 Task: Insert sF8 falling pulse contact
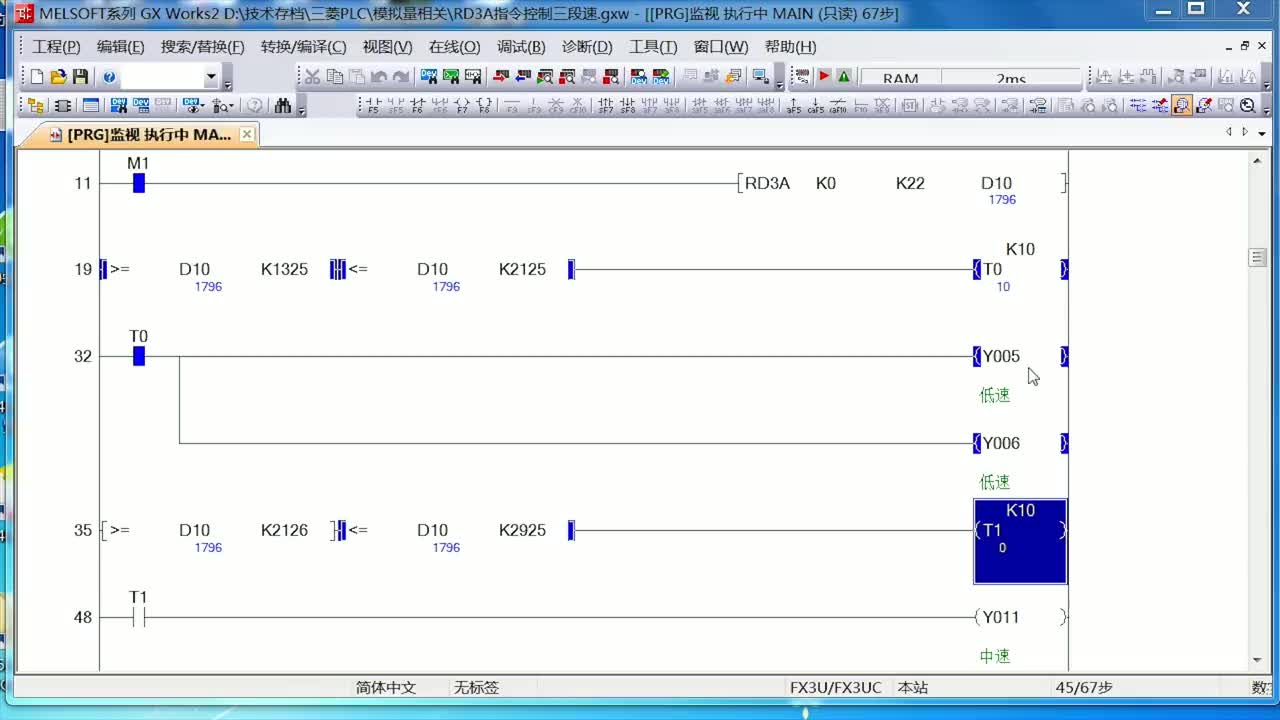pyautogui.click(x=627, y=105)
